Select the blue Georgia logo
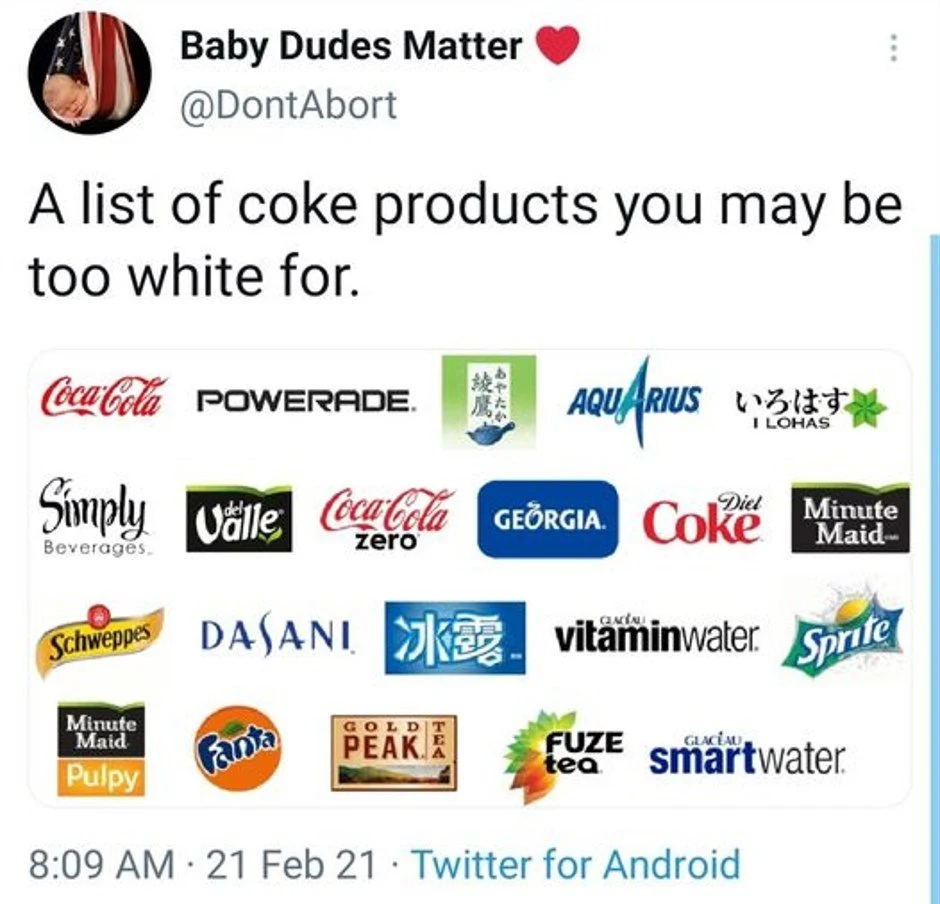This screenshot has width=940, height=904. 547,519
